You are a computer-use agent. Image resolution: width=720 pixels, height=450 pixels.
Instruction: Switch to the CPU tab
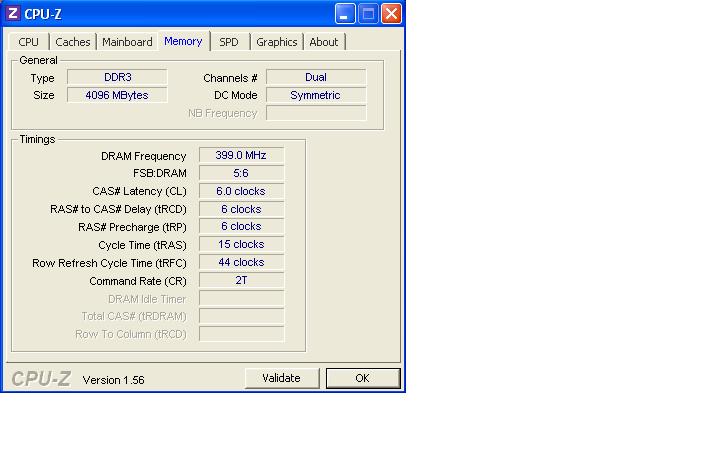[x=28, y=42]
